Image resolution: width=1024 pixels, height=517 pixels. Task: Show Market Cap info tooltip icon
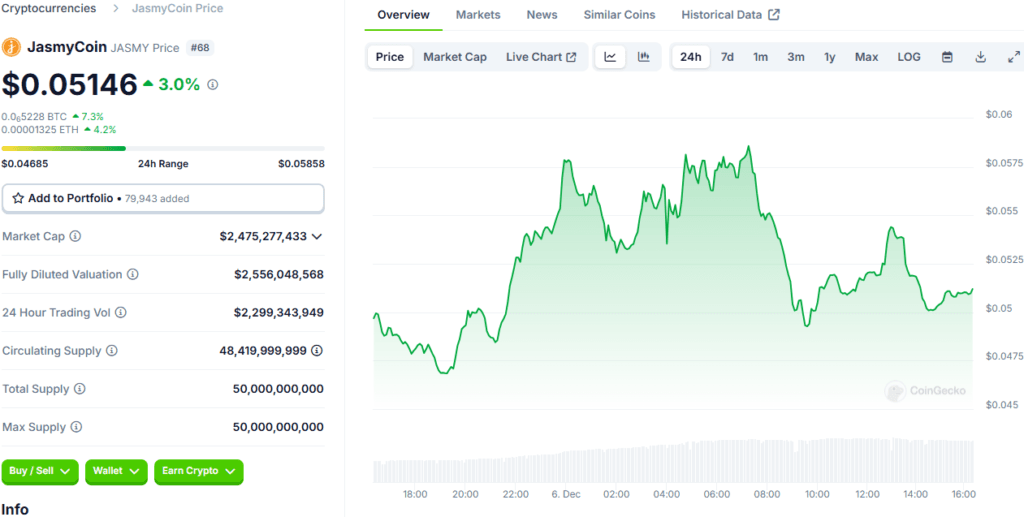pyautogui.click(x=75, y=236)
